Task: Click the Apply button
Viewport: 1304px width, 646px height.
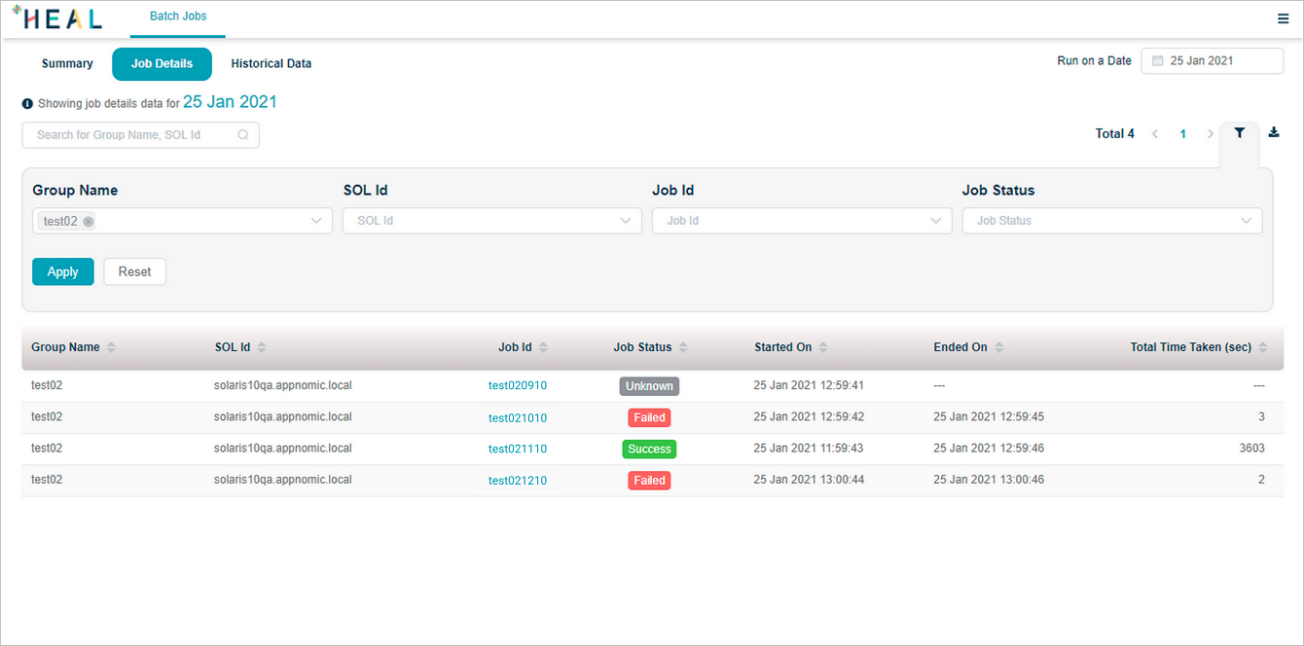Action: click(63, 272)
